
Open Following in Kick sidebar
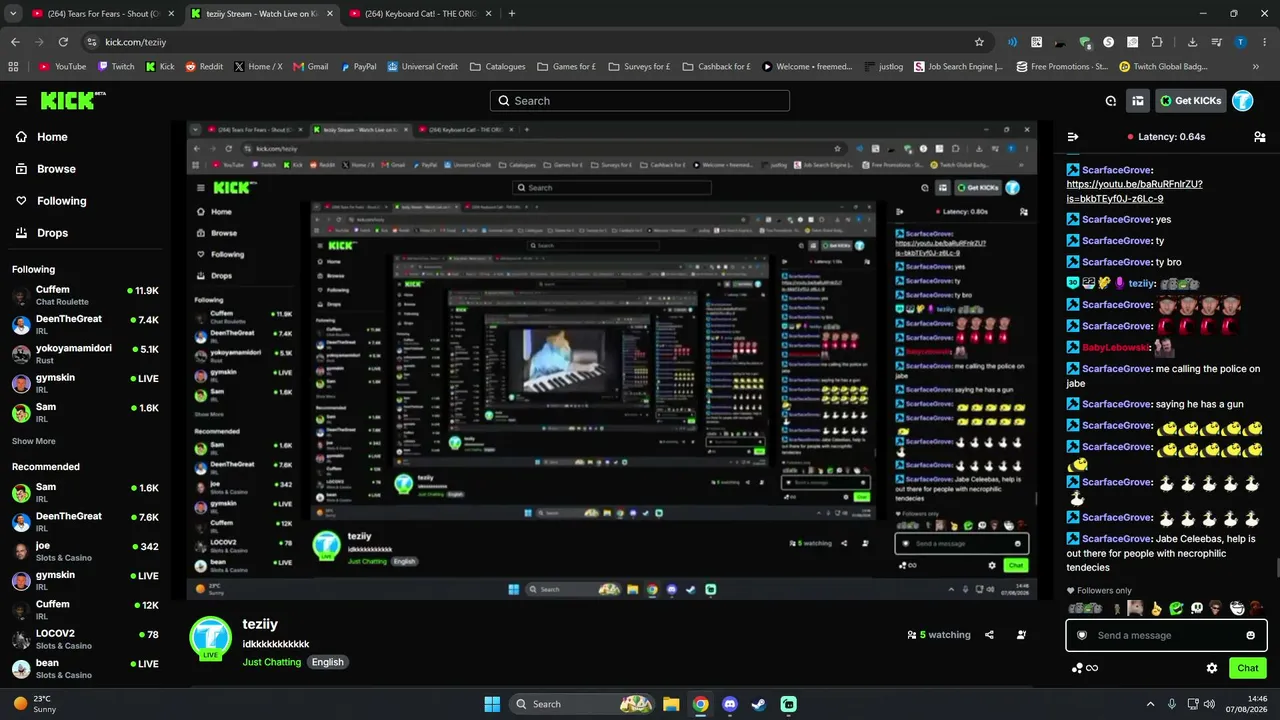(51, 201)
